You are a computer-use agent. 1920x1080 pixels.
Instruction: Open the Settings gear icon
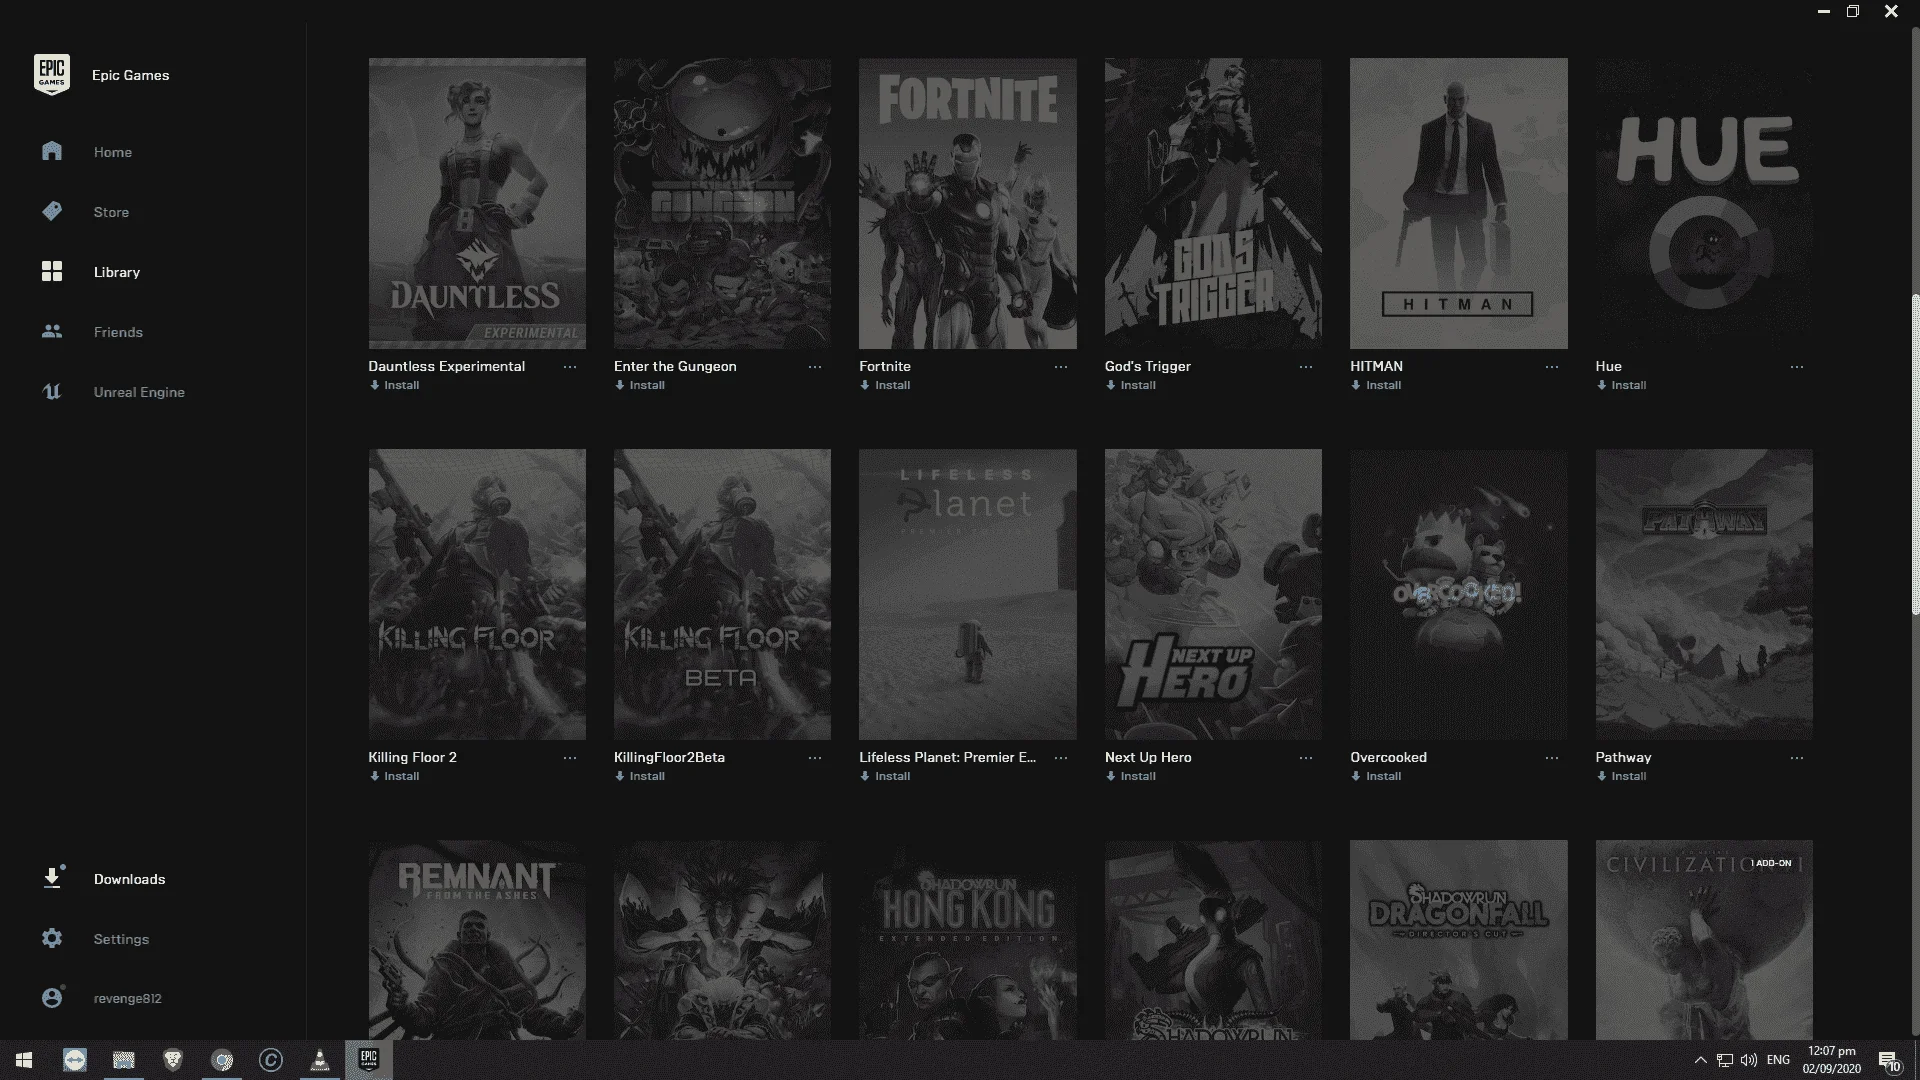pos(52,938)
